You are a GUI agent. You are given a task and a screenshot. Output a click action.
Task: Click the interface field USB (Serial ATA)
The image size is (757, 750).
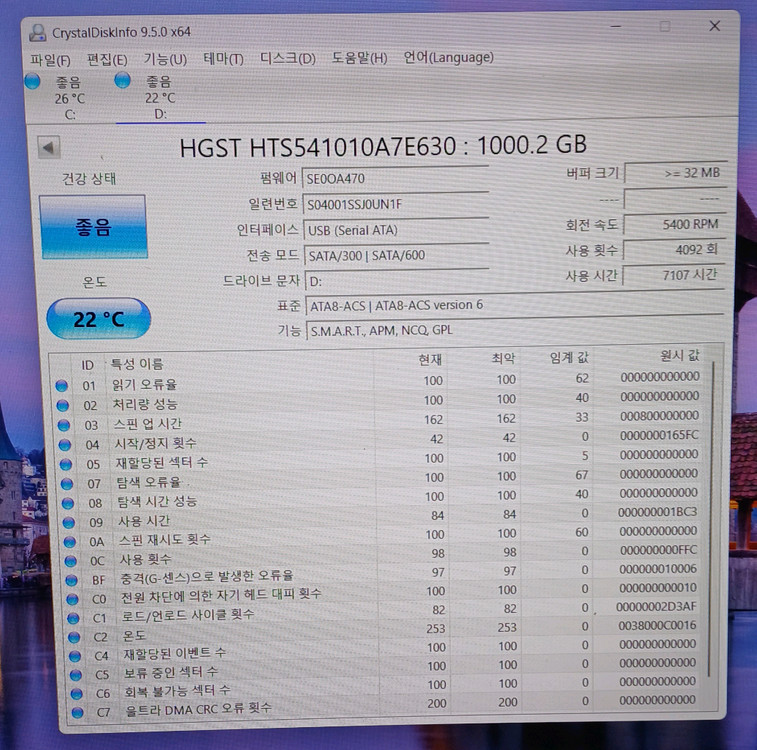click(x=396, y=230)
